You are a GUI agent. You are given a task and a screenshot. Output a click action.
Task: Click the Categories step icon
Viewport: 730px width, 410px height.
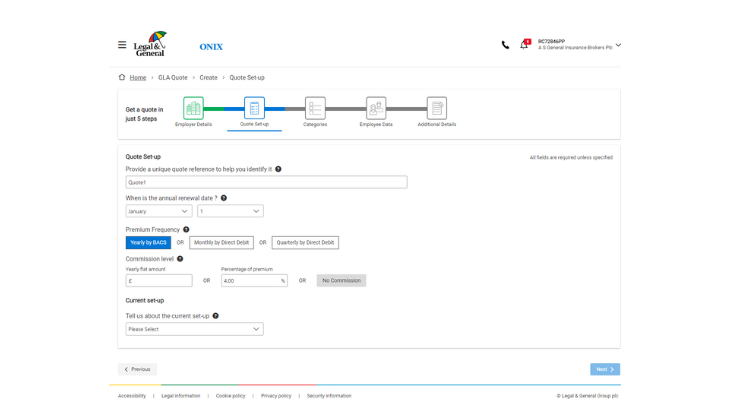click(x=315, y=108)
